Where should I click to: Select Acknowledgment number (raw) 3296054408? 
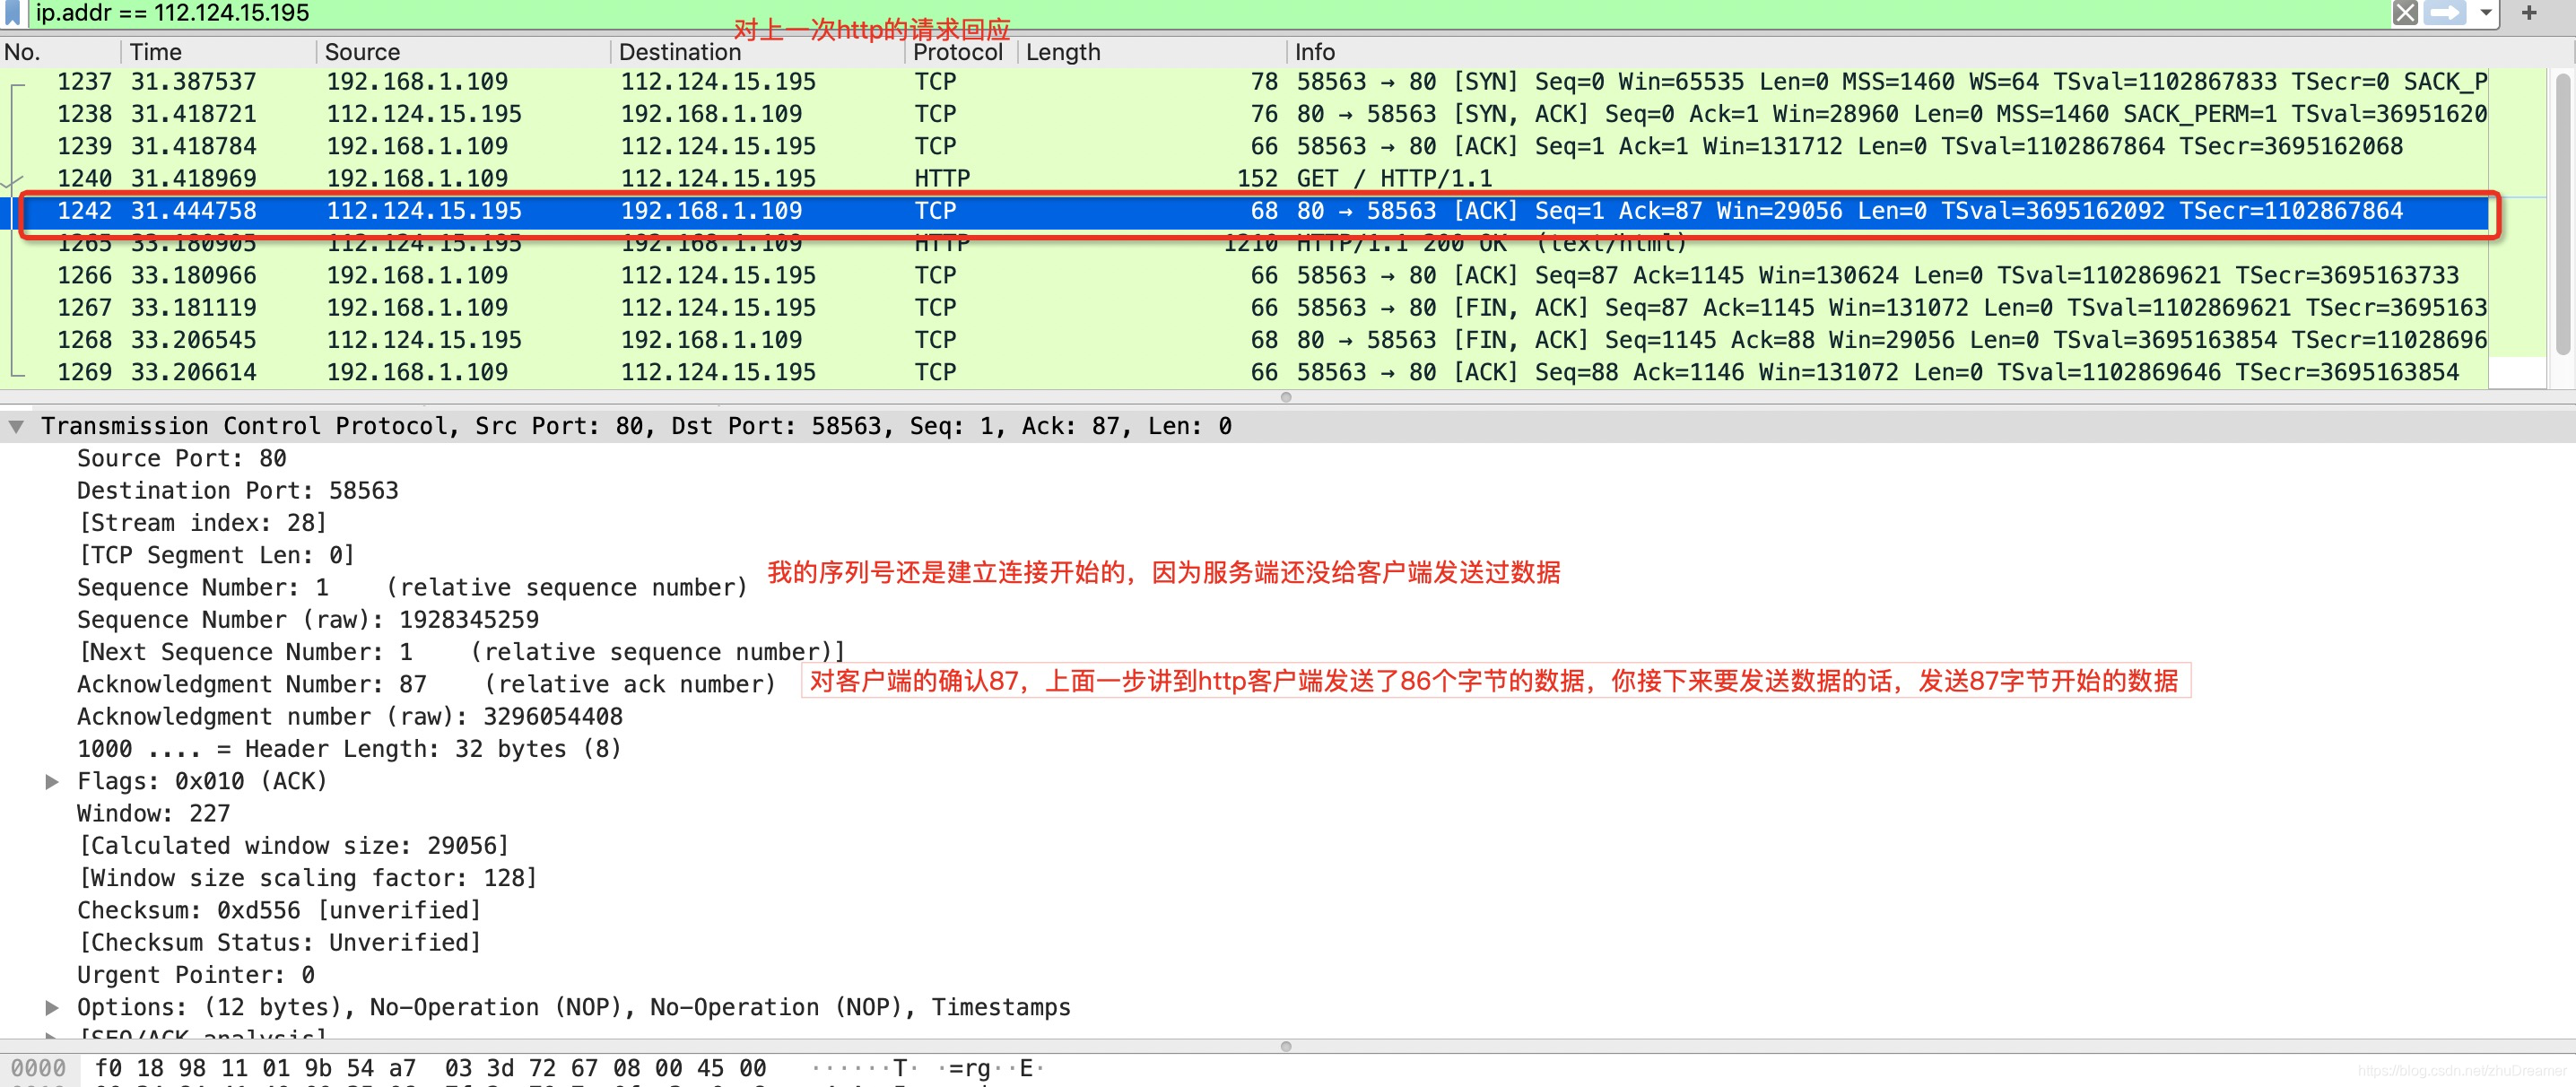click(x=350, y=717)
